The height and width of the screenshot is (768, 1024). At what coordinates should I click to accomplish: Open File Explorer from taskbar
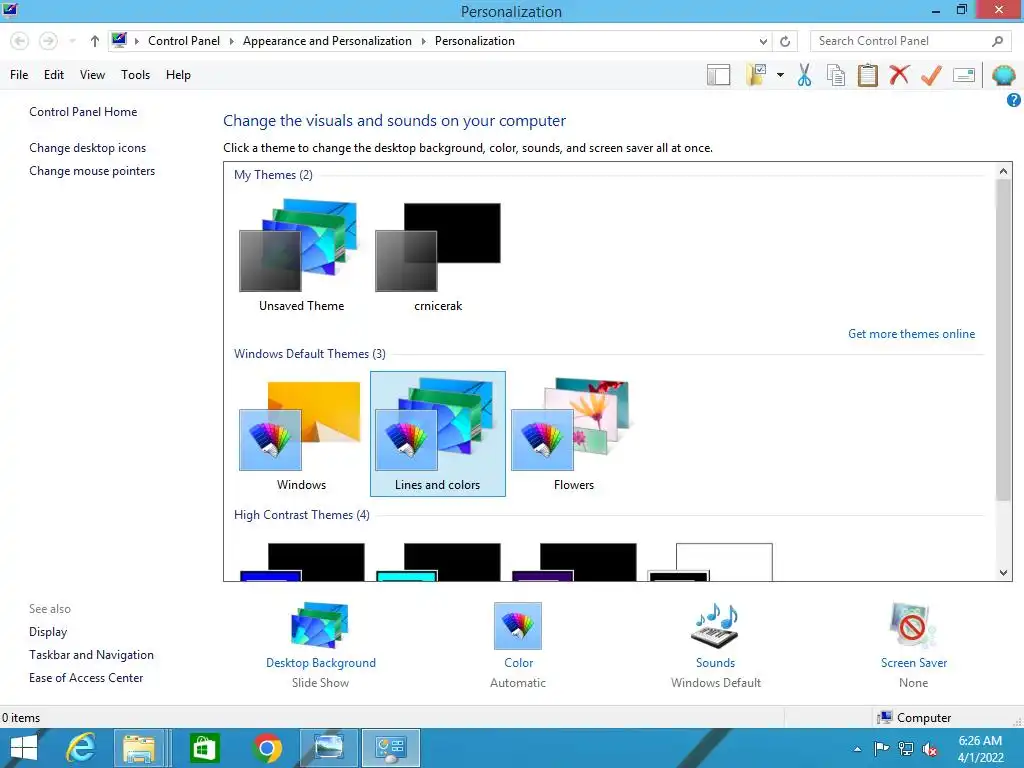click(140, 748)
